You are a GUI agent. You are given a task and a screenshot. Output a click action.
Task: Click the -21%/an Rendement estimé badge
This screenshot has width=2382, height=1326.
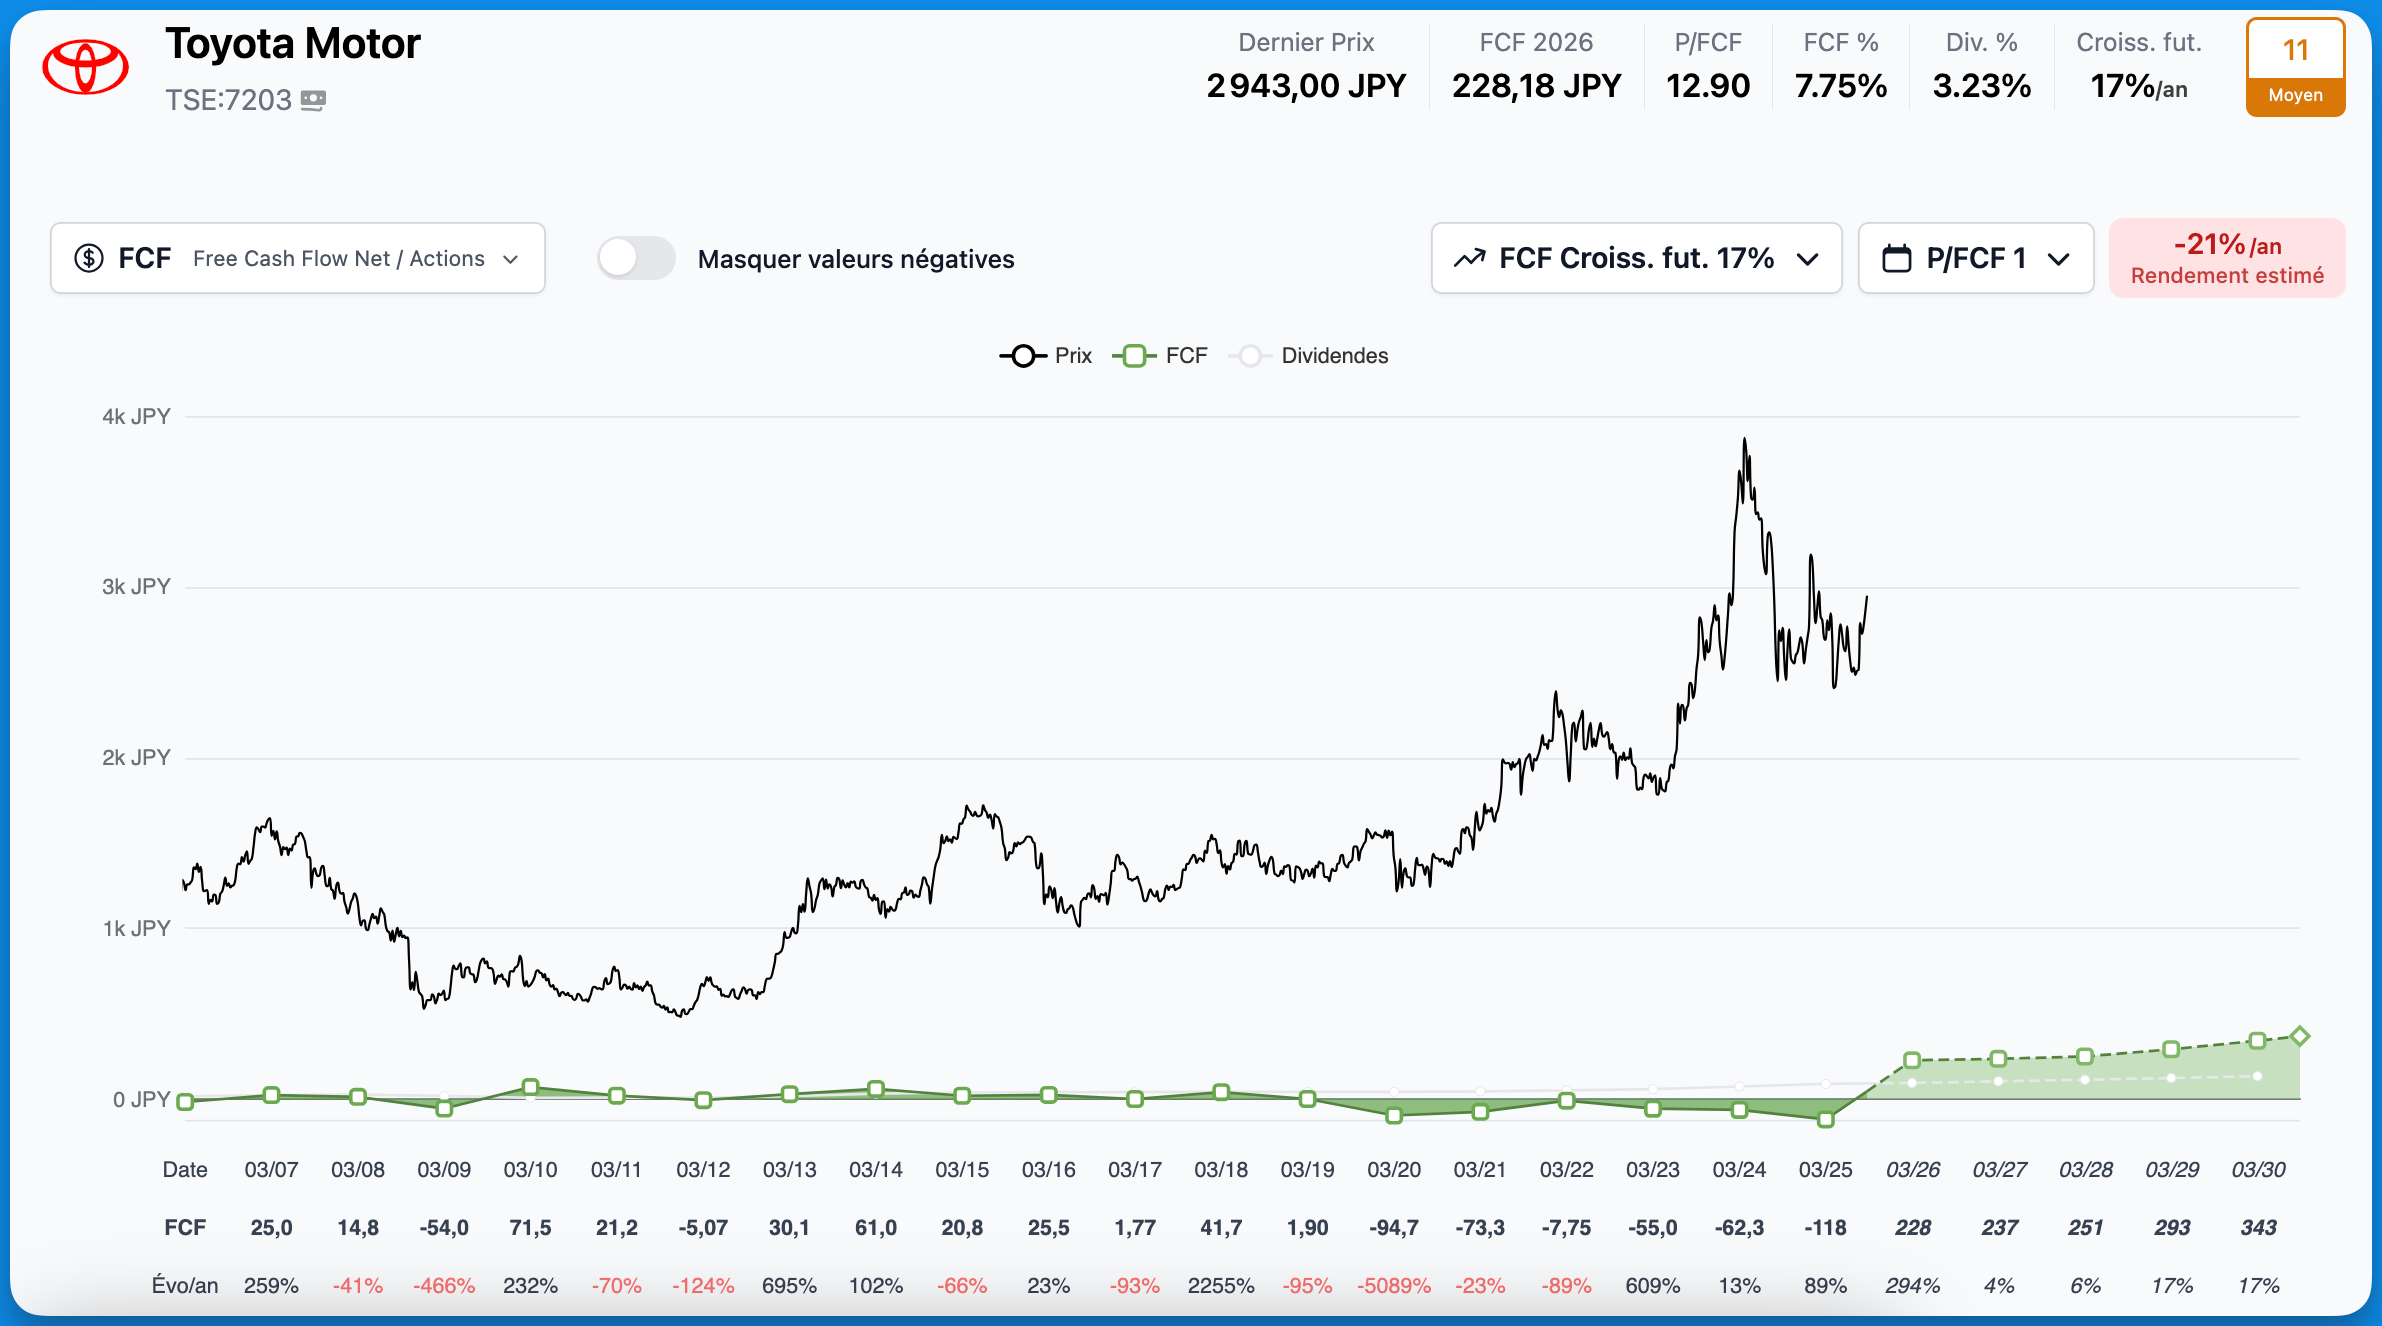tap(2226, 258)
